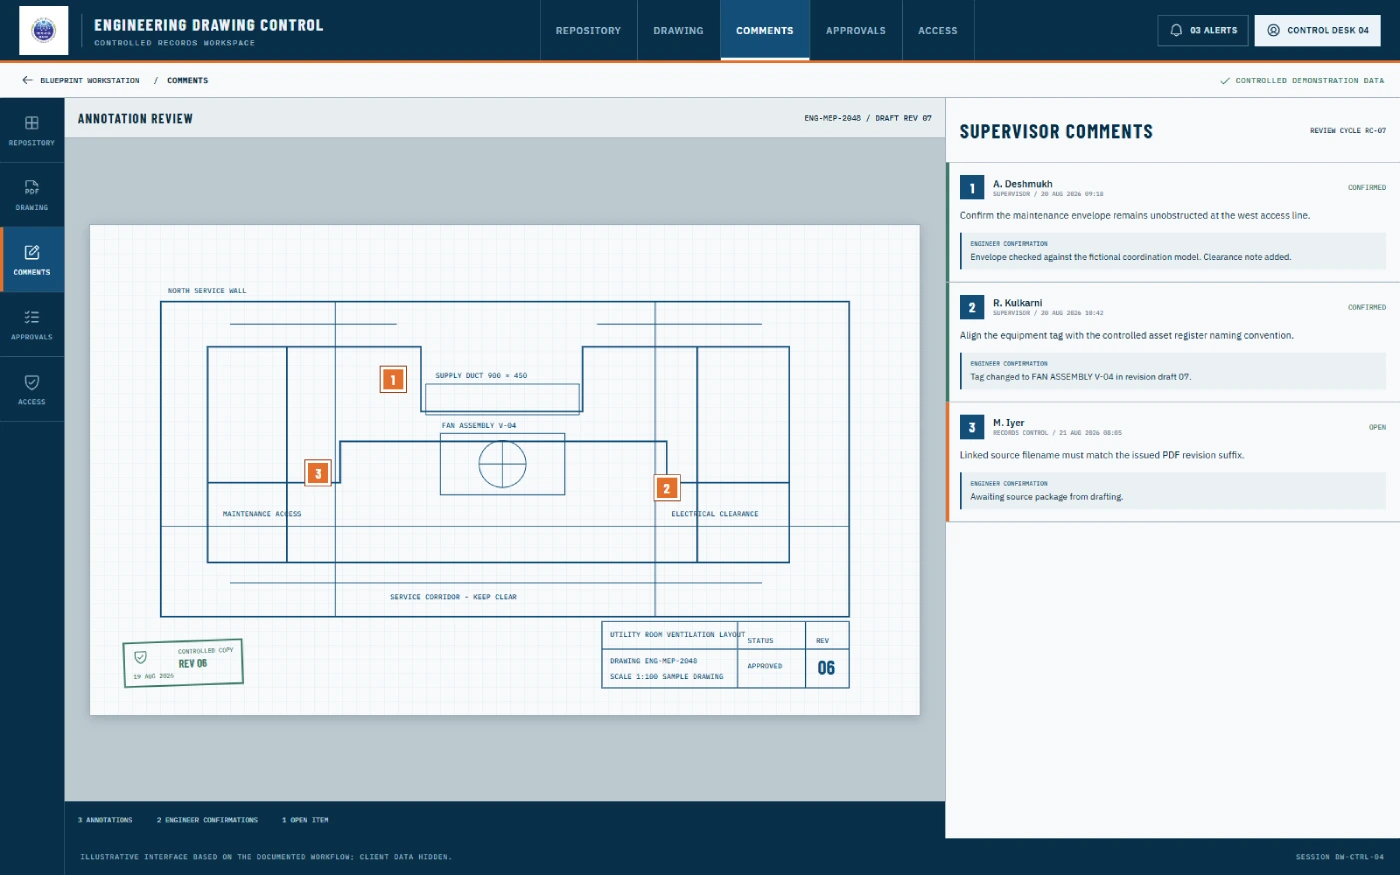
Task: Click the ENG-MEP-2048 / DRAFT REV 07 label
Action: point(868,118)
